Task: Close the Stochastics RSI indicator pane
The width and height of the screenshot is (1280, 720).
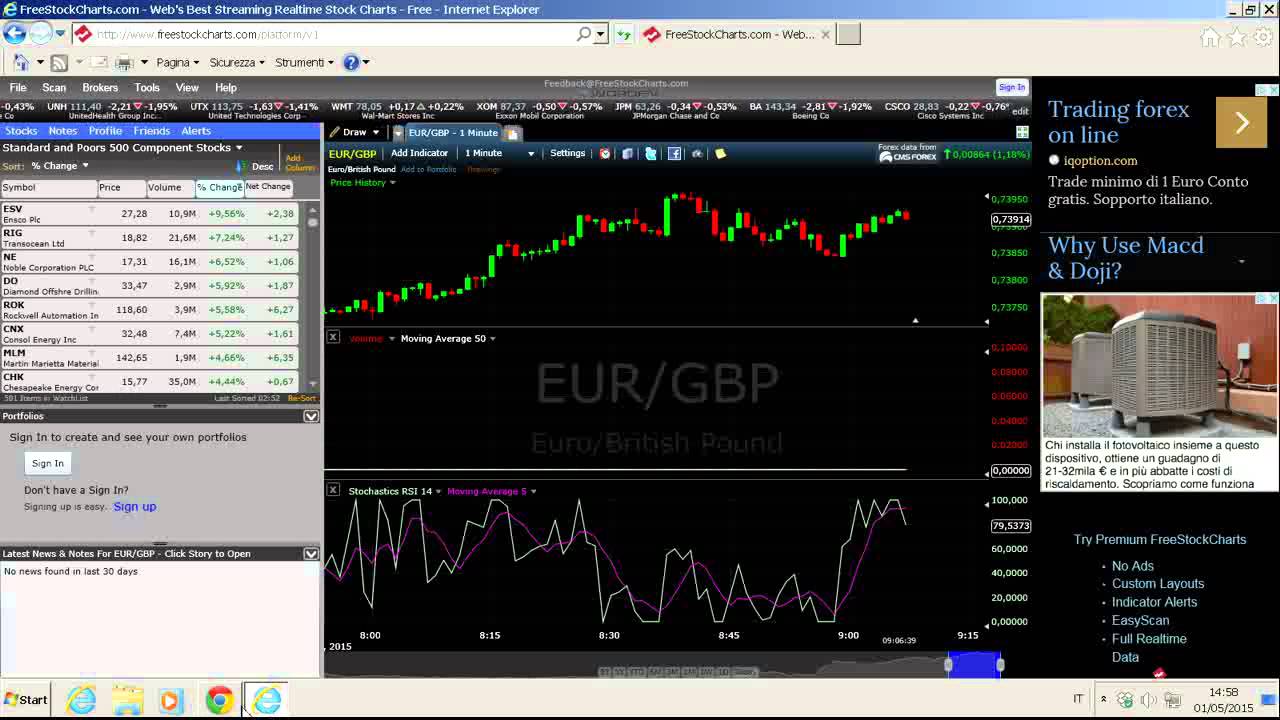Action: [x=333, y=491]
